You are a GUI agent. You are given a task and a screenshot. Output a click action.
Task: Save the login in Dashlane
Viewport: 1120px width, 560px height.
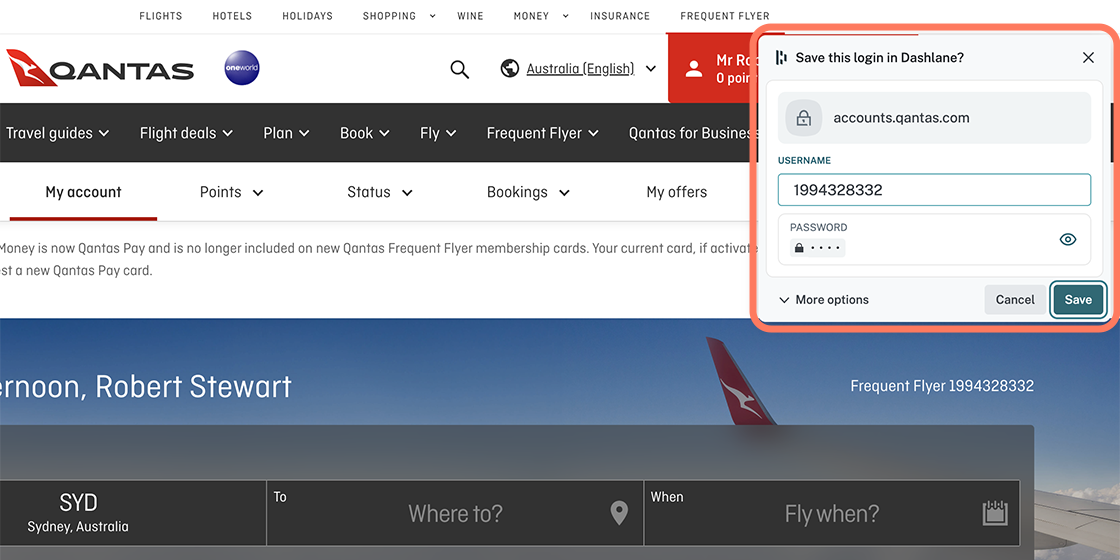coord(1078,300)
